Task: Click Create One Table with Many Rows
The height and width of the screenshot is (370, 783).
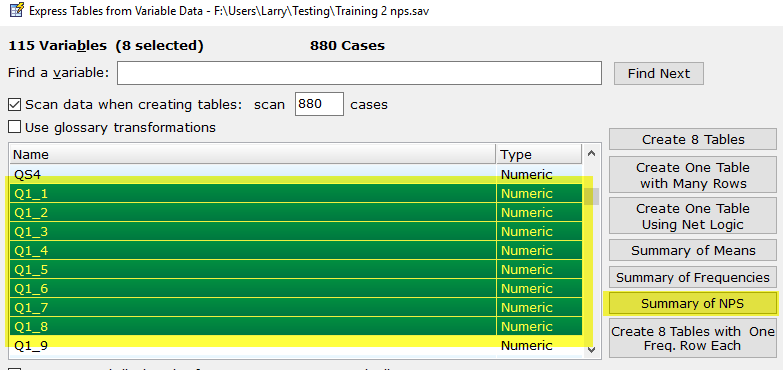Action: [x=693, y=175]
